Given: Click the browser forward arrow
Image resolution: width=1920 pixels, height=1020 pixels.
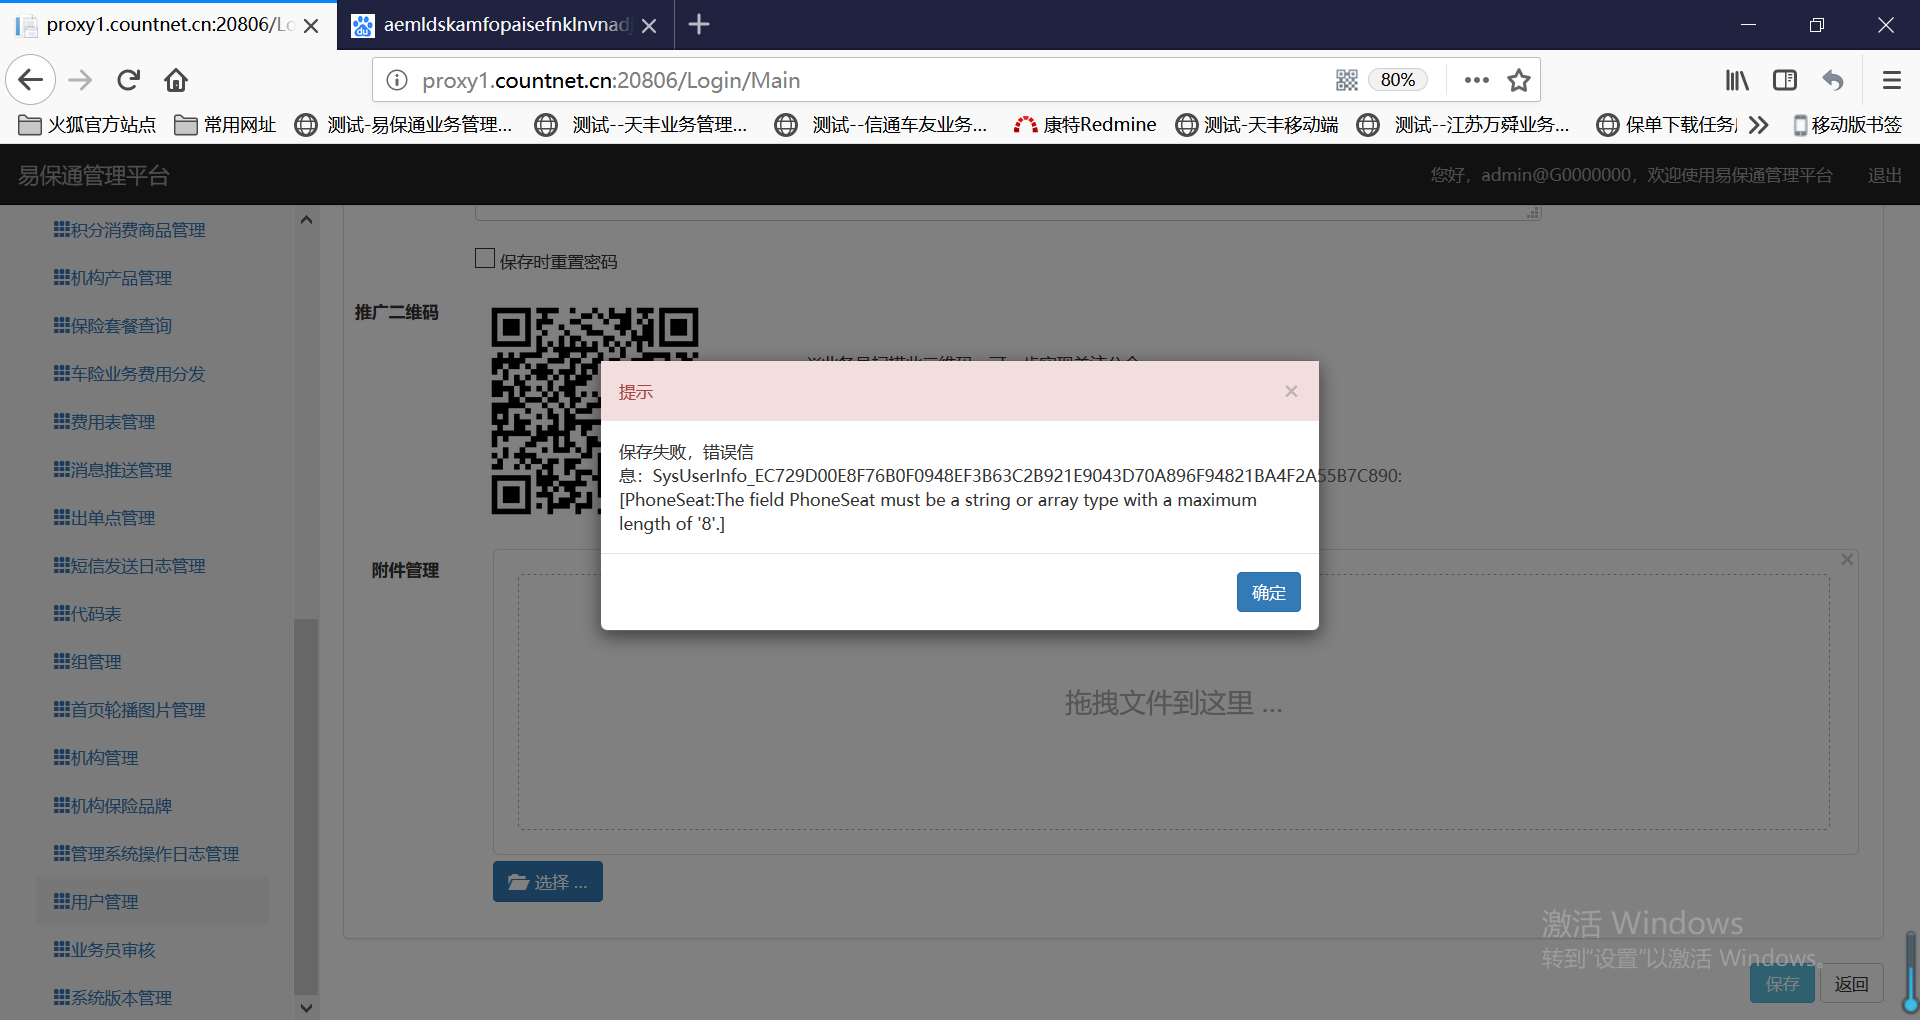Looking at the screenshot, I should (x=80, y=80).
